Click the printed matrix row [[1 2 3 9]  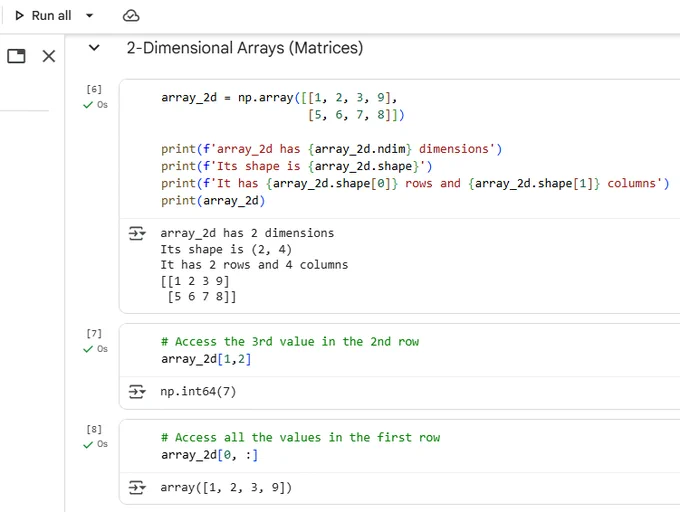tap(195, 281)
